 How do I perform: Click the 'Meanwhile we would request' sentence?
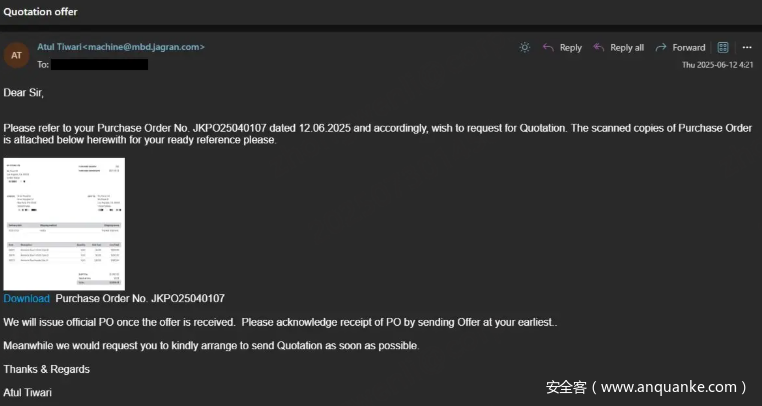(x=211, y=345)
